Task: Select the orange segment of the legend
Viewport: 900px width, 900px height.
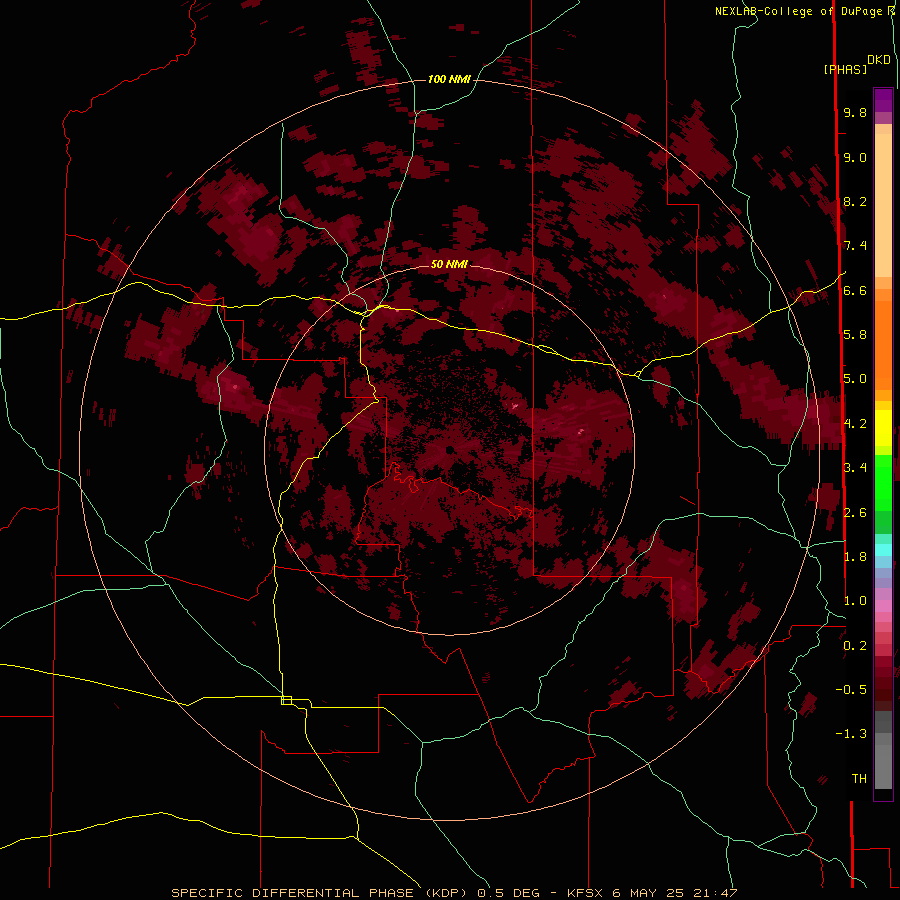Action: tap(883, 345)
